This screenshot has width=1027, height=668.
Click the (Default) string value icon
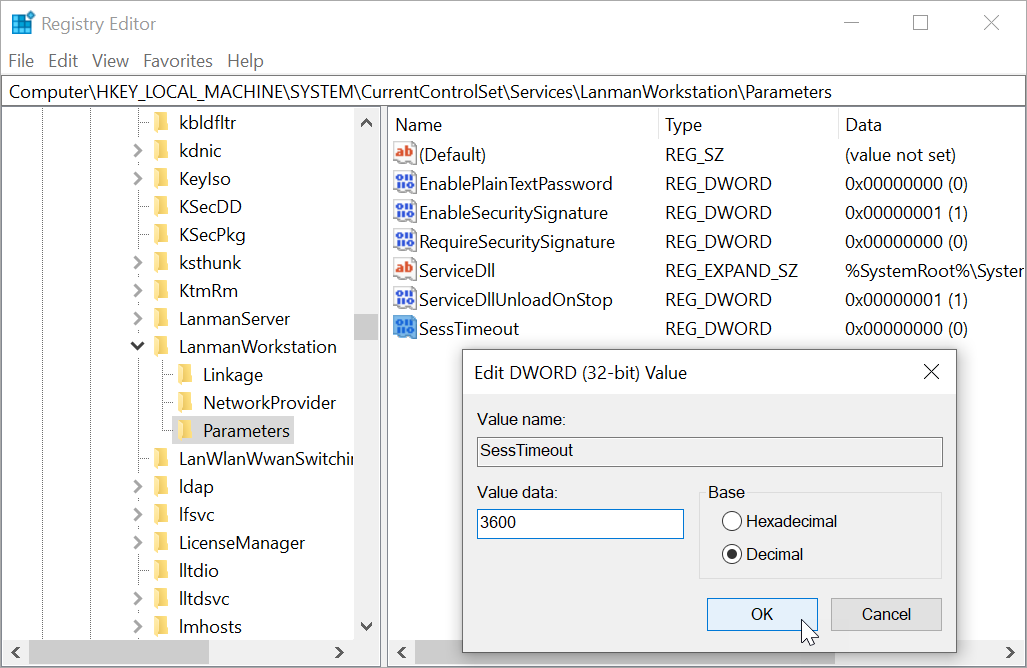click(404, 154)
